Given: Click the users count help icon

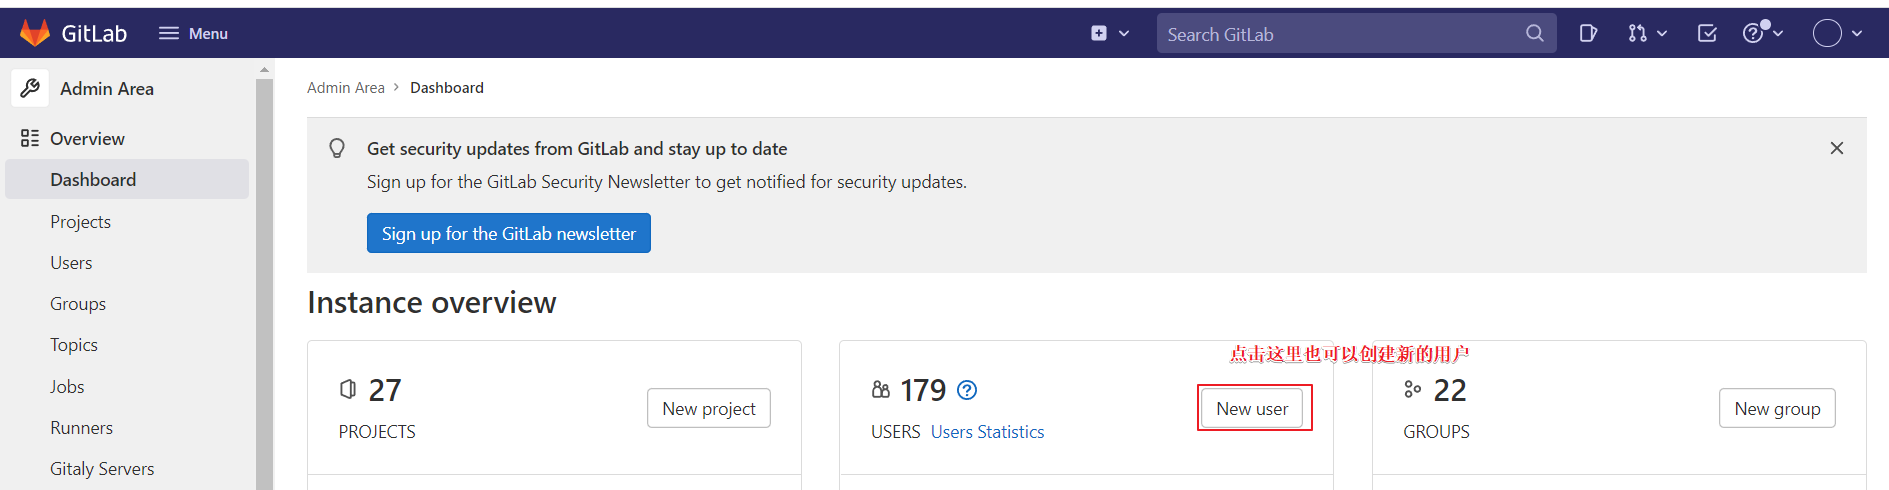Looking at the screenshot, I should (x=967, y=390).
